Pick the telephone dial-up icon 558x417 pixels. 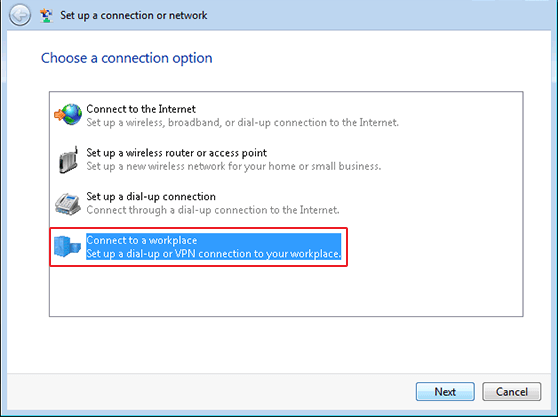point(68,203)
